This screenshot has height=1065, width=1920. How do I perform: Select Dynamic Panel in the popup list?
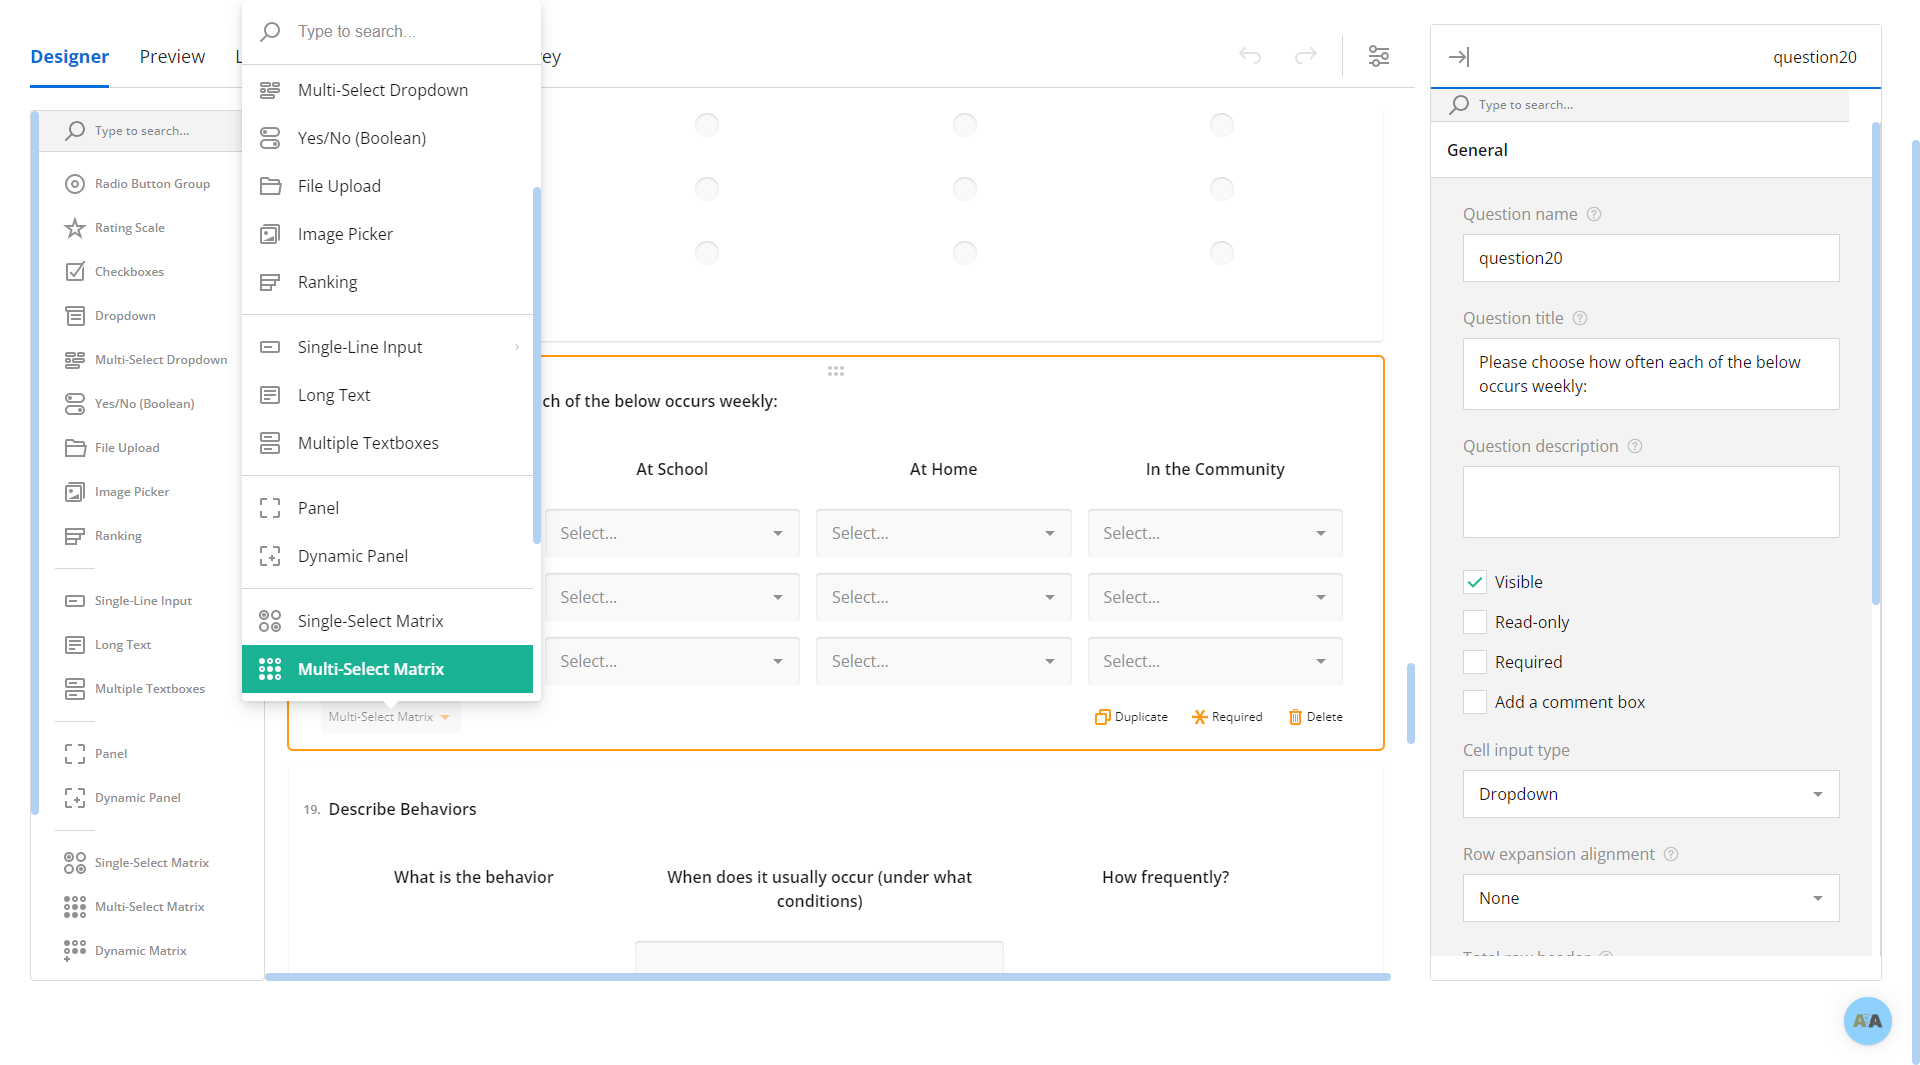coord(352,556)
